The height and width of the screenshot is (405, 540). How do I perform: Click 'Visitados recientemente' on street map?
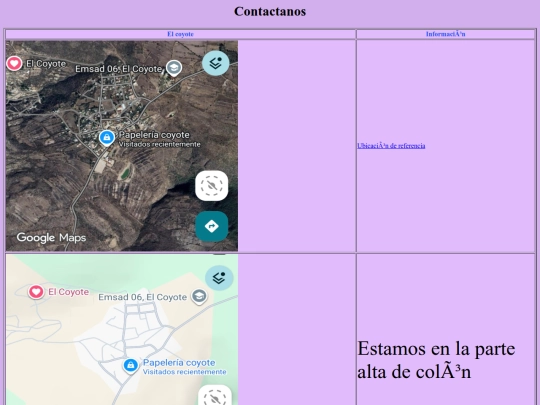[x=185, y=372]
